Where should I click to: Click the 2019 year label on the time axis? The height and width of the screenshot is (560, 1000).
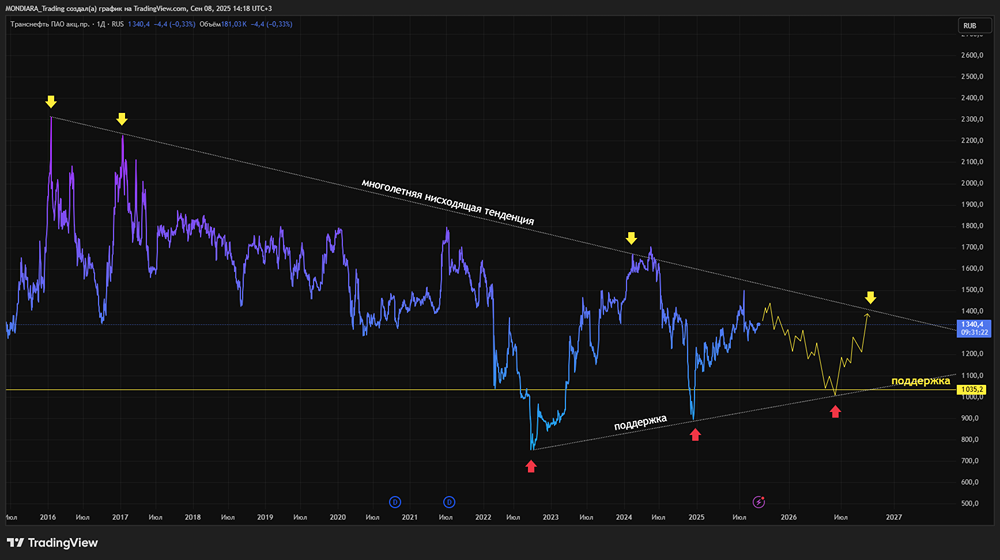coord(265,517)
